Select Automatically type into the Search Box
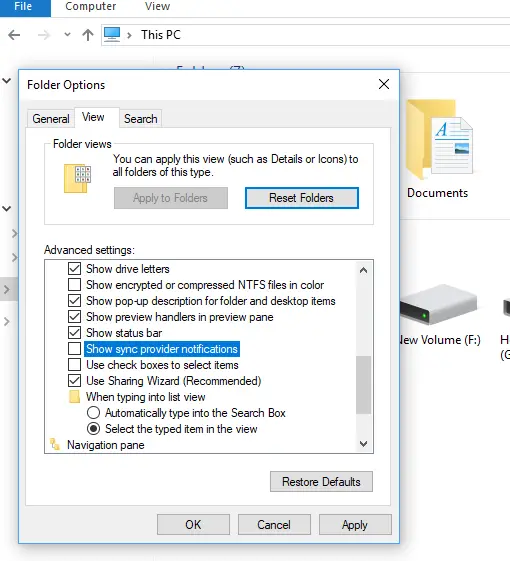The width and height of the screenshot is (510, 561). [x=93, y=413]
